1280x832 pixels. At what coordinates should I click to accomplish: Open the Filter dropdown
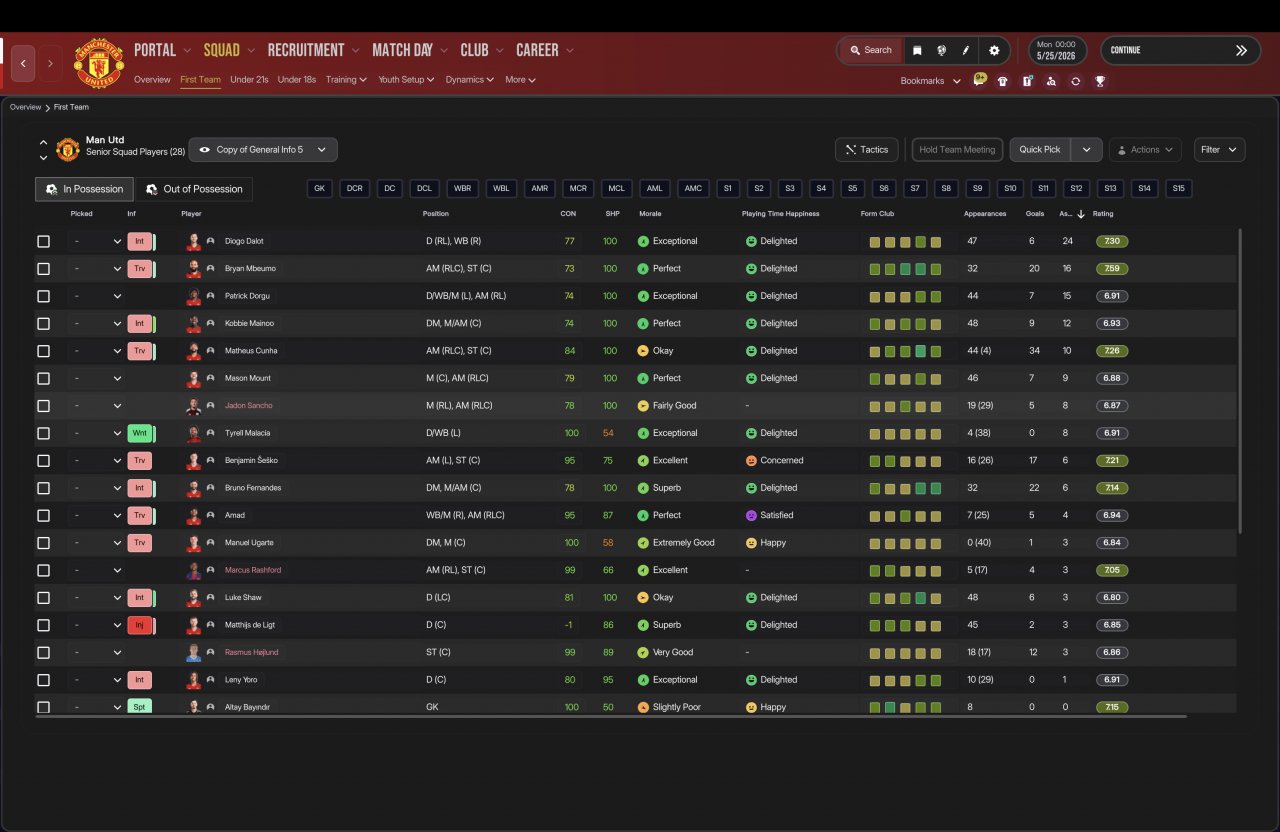tap(1219, 150)
